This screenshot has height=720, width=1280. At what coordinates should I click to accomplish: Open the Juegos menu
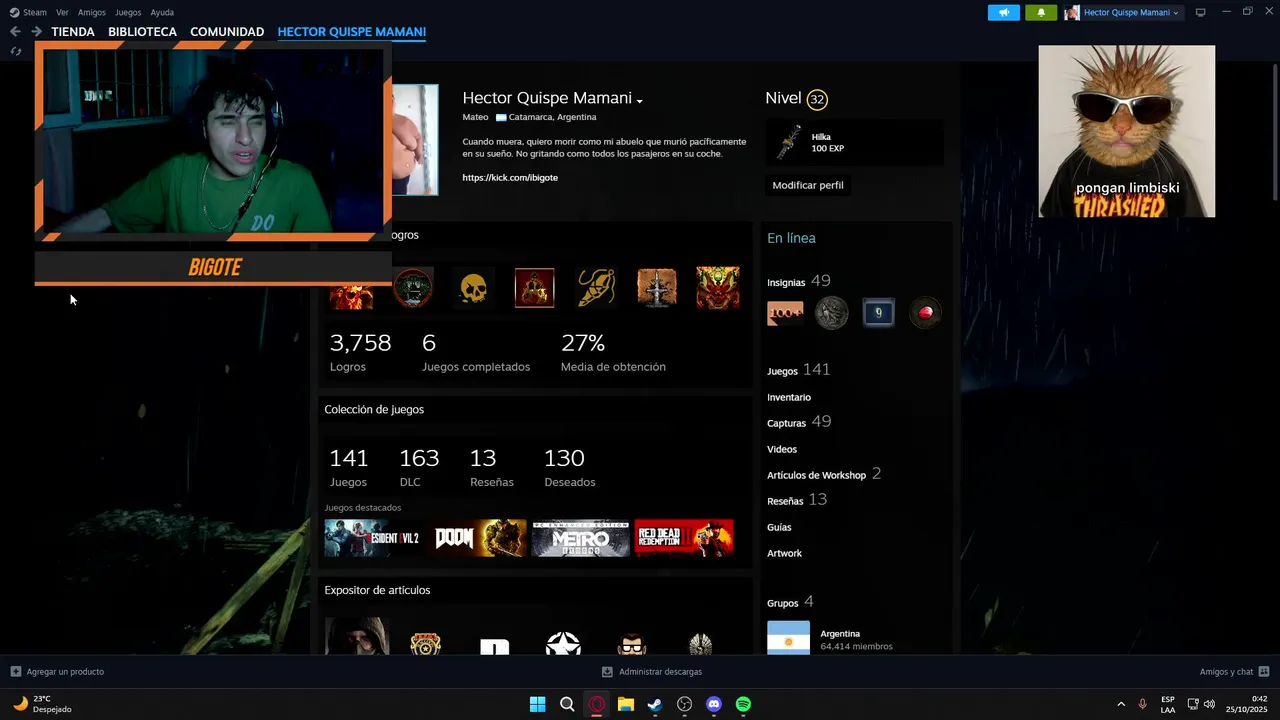(128, 12)
